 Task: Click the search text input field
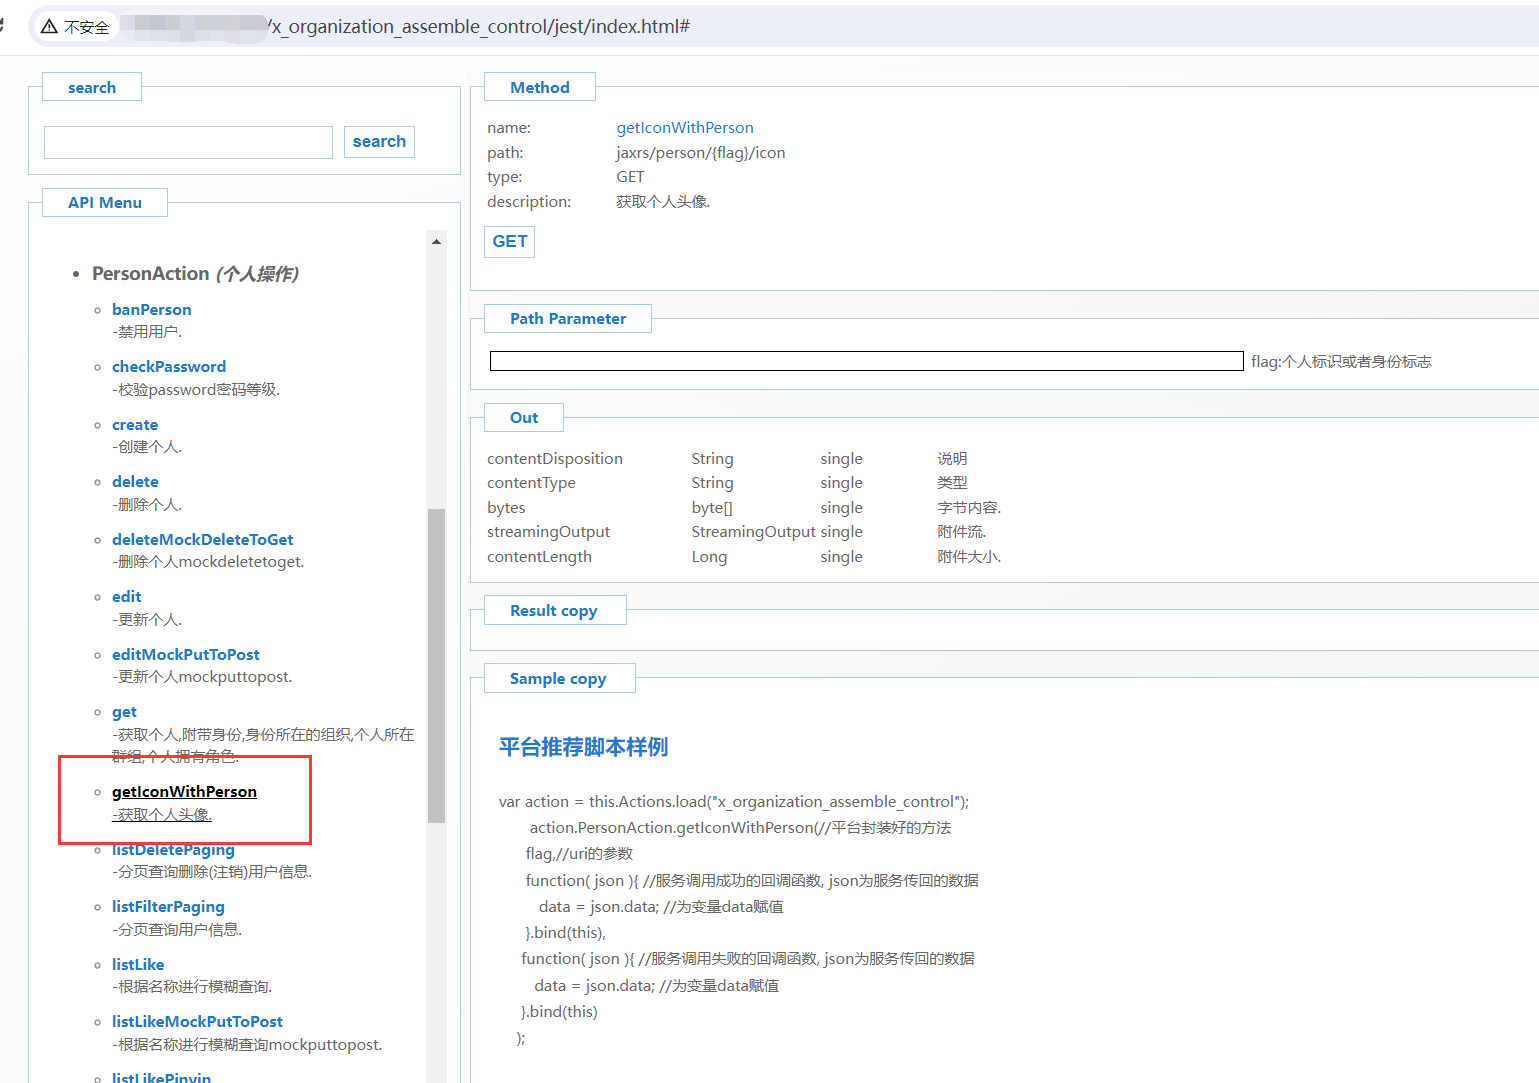coord(188,142)
